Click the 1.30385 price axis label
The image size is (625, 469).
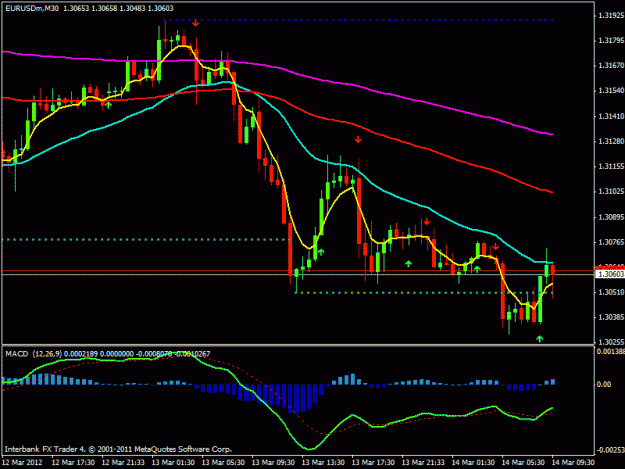pyautogui.click(x=611, y=317)
